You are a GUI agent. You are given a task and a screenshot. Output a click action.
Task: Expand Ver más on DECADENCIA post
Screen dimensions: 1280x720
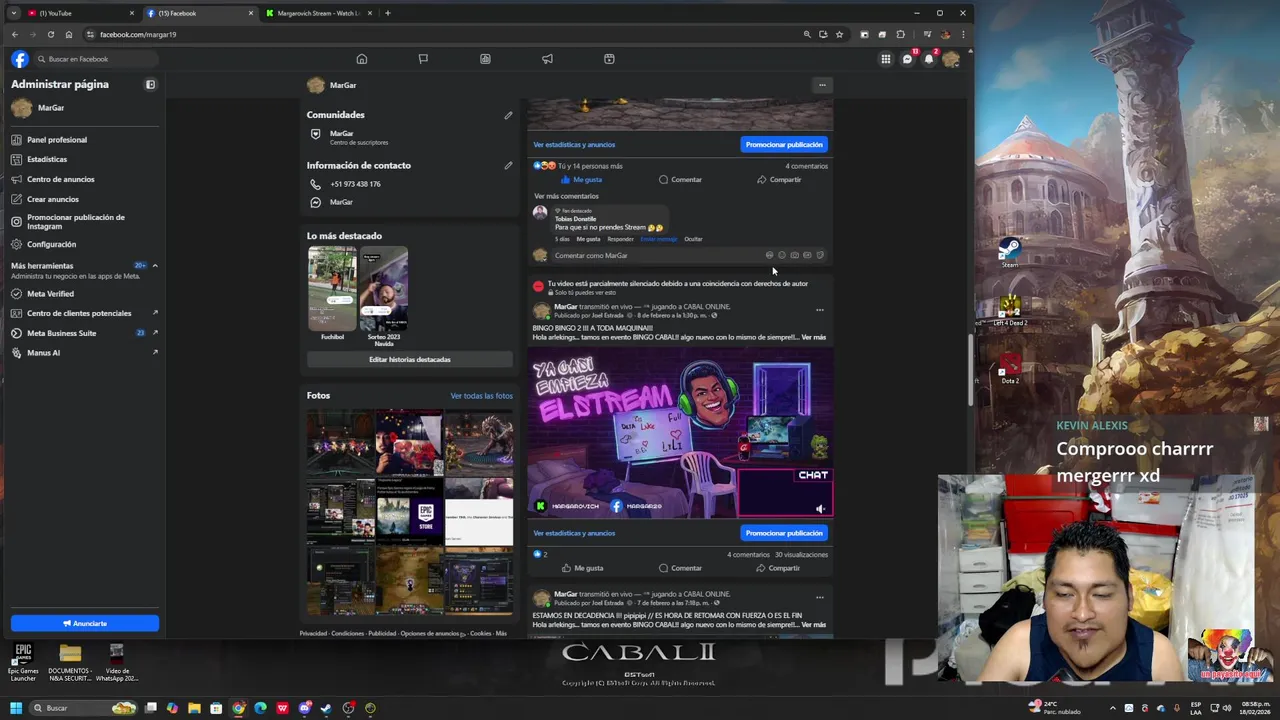tap(814, 625)
